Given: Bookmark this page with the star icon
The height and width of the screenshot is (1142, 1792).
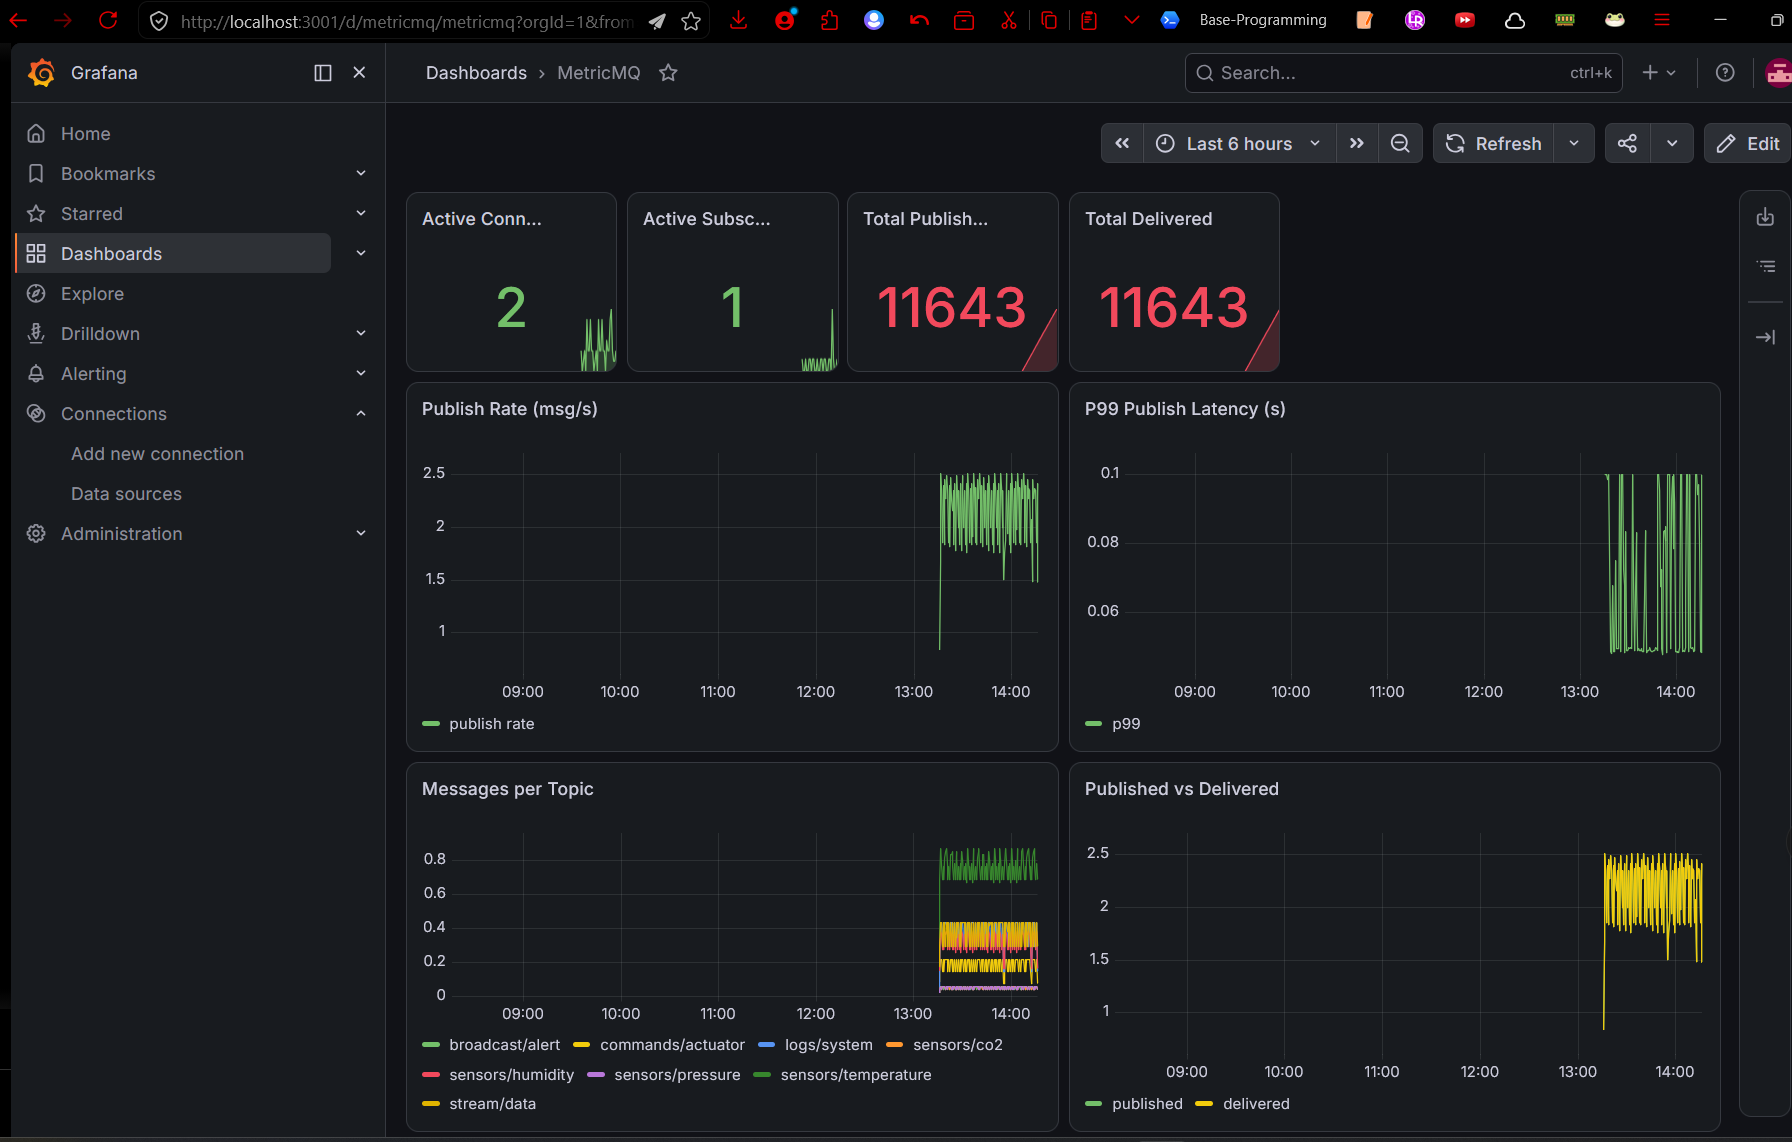Looking at the screenshot, I should click(x=691, y=21).
